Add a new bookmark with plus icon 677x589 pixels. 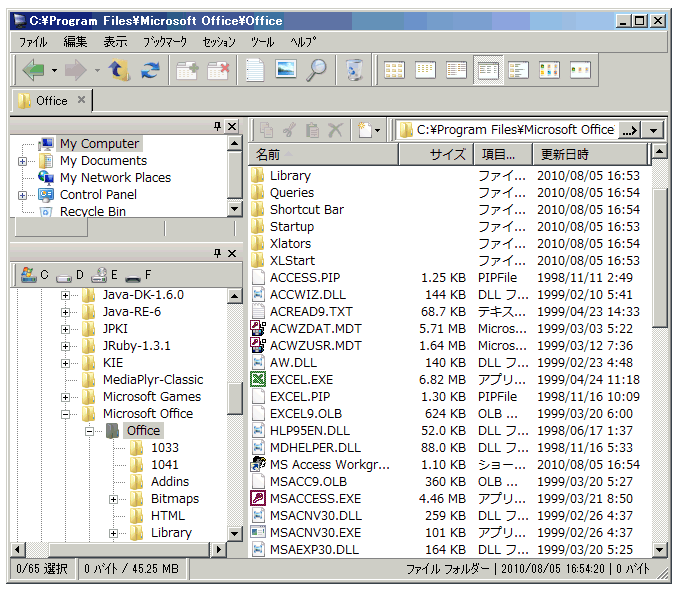[x=187, y=70]
